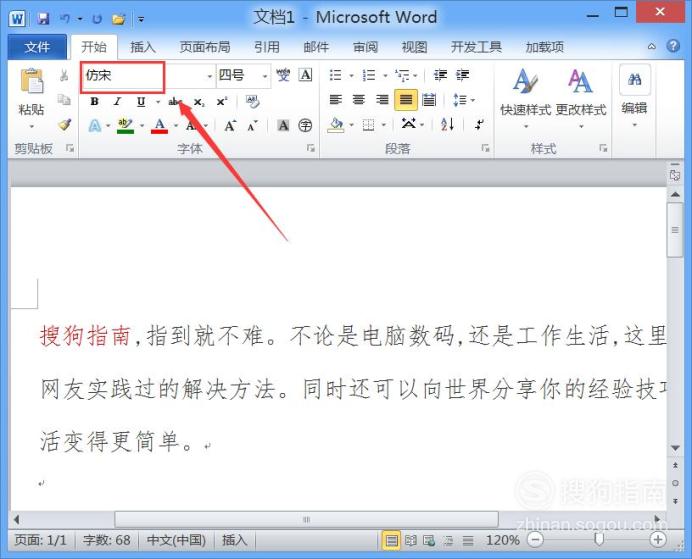The height and width of the screenshot is (559, 692).
Task: Apply subscript formatting
Action: tap(199, 102)
